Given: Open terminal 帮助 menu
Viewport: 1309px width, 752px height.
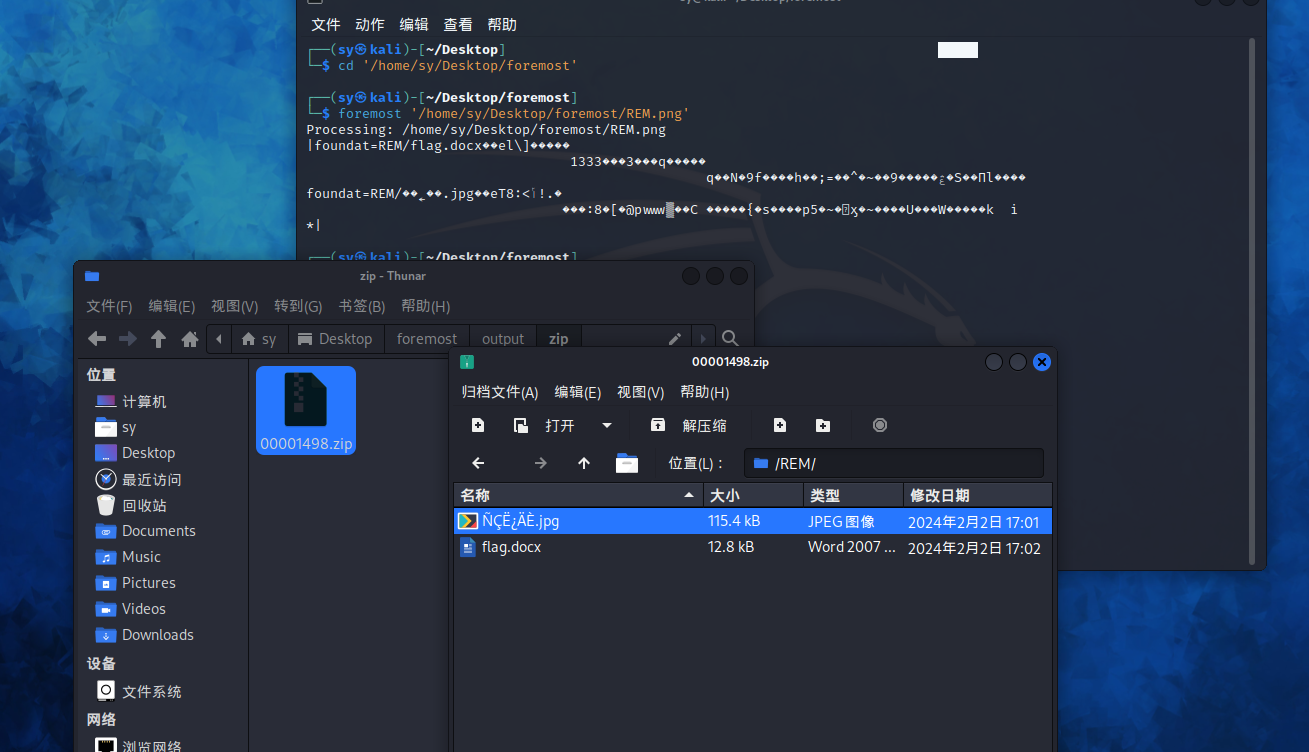Looking at the screenshot, I should tap(502, 24).
